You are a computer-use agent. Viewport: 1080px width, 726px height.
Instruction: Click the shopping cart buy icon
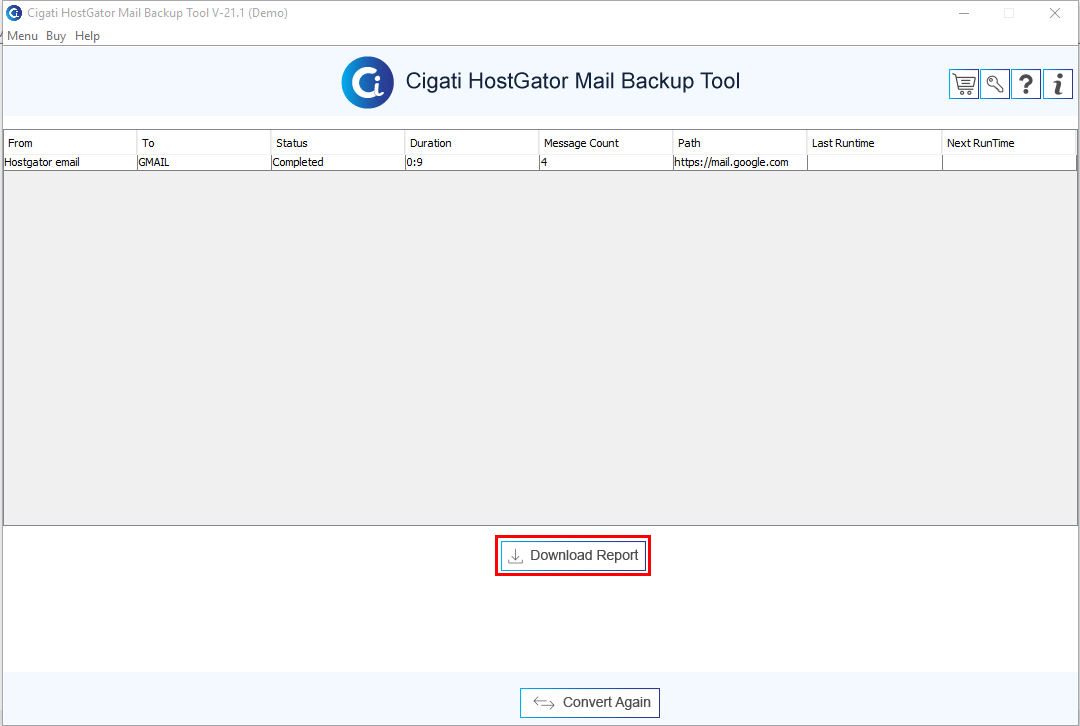[x=964, y=85]
